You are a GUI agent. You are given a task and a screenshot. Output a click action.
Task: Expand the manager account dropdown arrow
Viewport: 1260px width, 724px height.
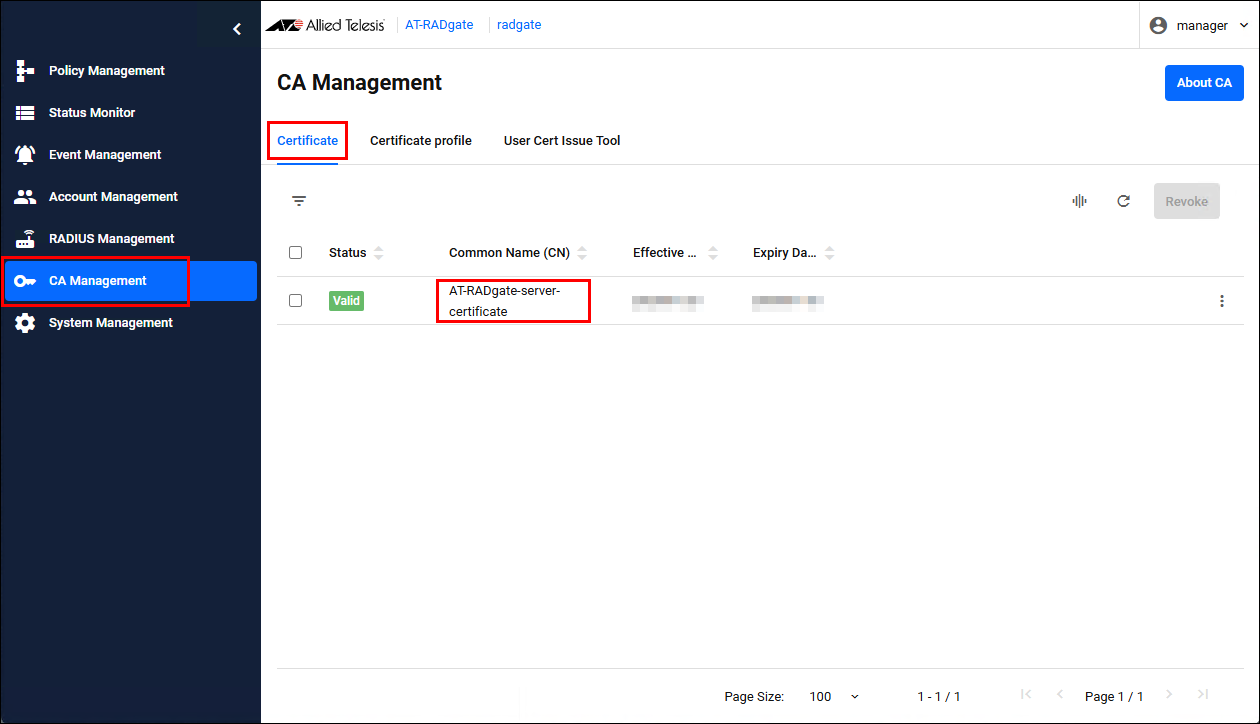[x=1243, y=26]
